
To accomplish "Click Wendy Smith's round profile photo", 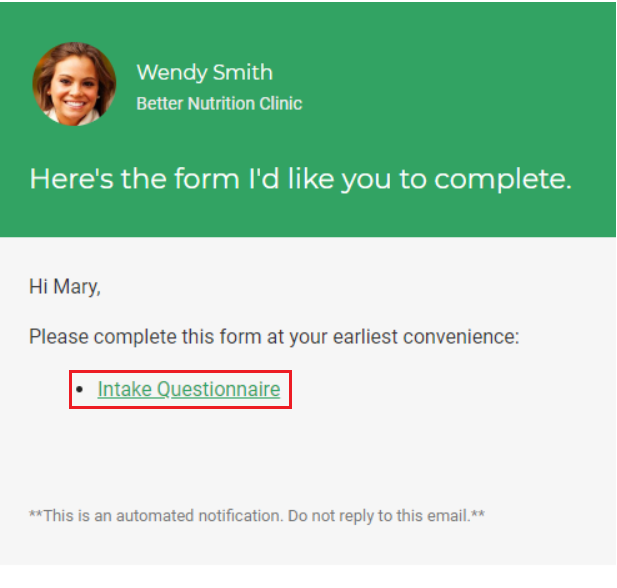I will click(74, 84).
